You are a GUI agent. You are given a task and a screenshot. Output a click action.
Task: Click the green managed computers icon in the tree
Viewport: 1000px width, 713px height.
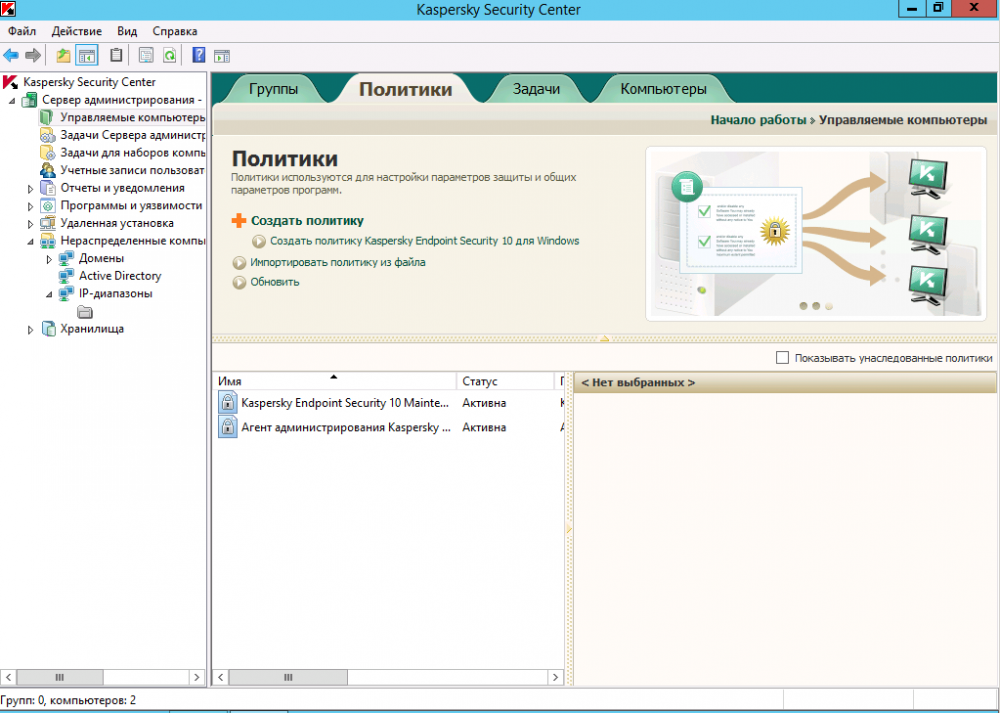(47, 117)
